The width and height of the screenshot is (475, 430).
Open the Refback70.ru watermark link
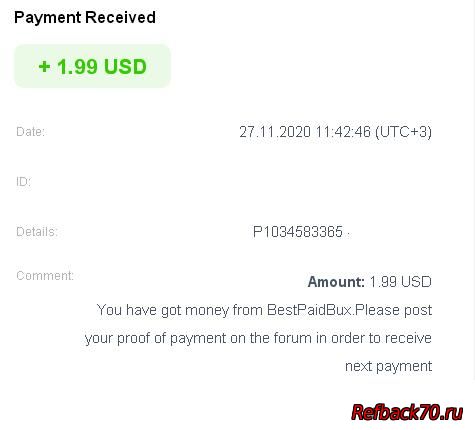[407, 412]
